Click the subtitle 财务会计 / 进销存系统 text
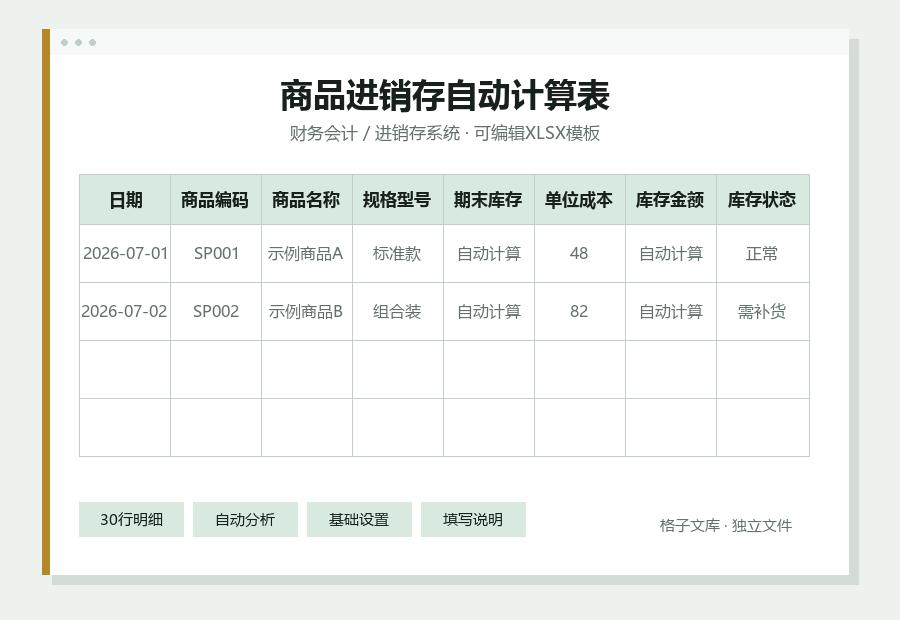 (x=375, y=133)
